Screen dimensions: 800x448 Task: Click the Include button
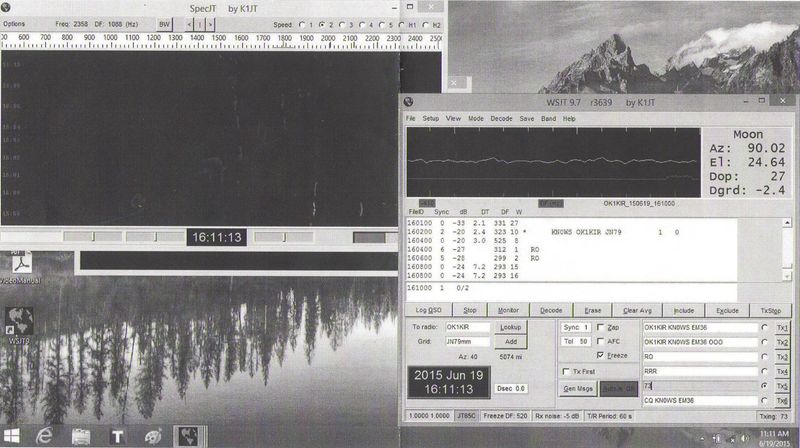684,310
